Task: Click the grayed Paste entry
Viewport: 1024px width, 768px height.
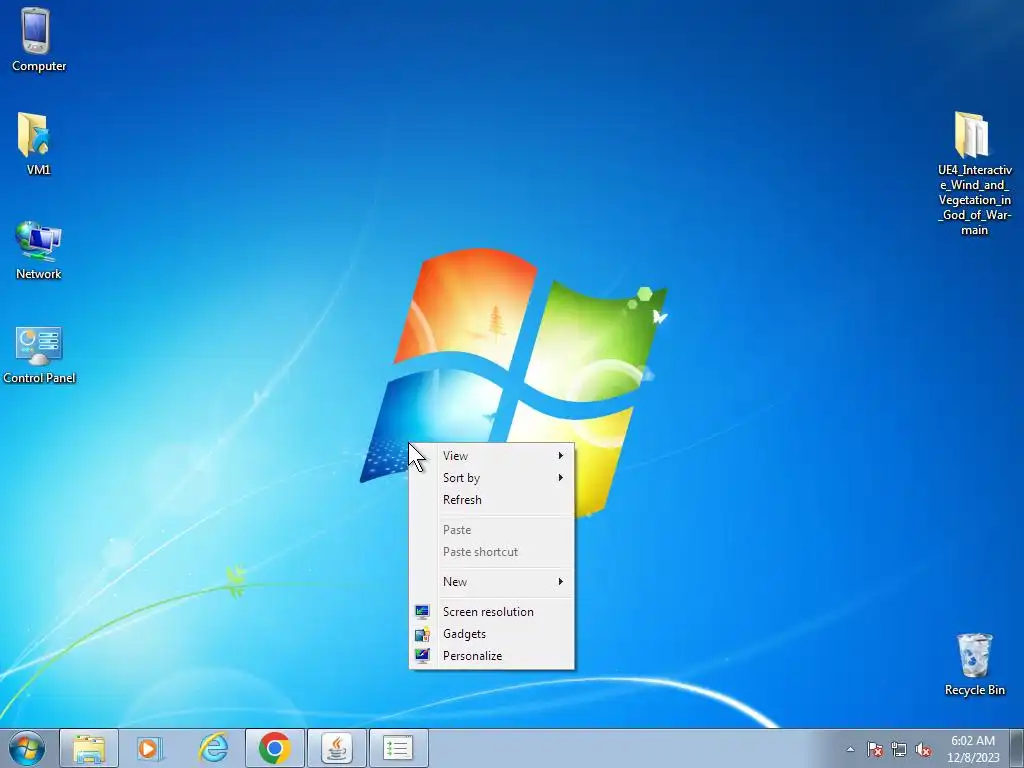Action: [492, 530]
